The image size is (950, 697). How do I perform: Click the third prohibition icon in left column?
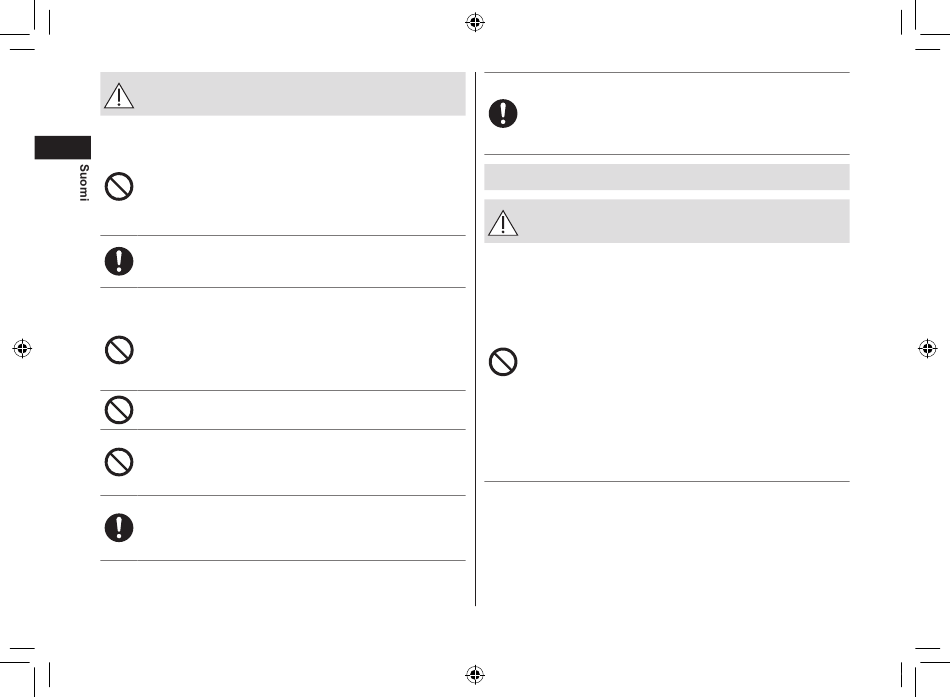click(x=119, y=410)
